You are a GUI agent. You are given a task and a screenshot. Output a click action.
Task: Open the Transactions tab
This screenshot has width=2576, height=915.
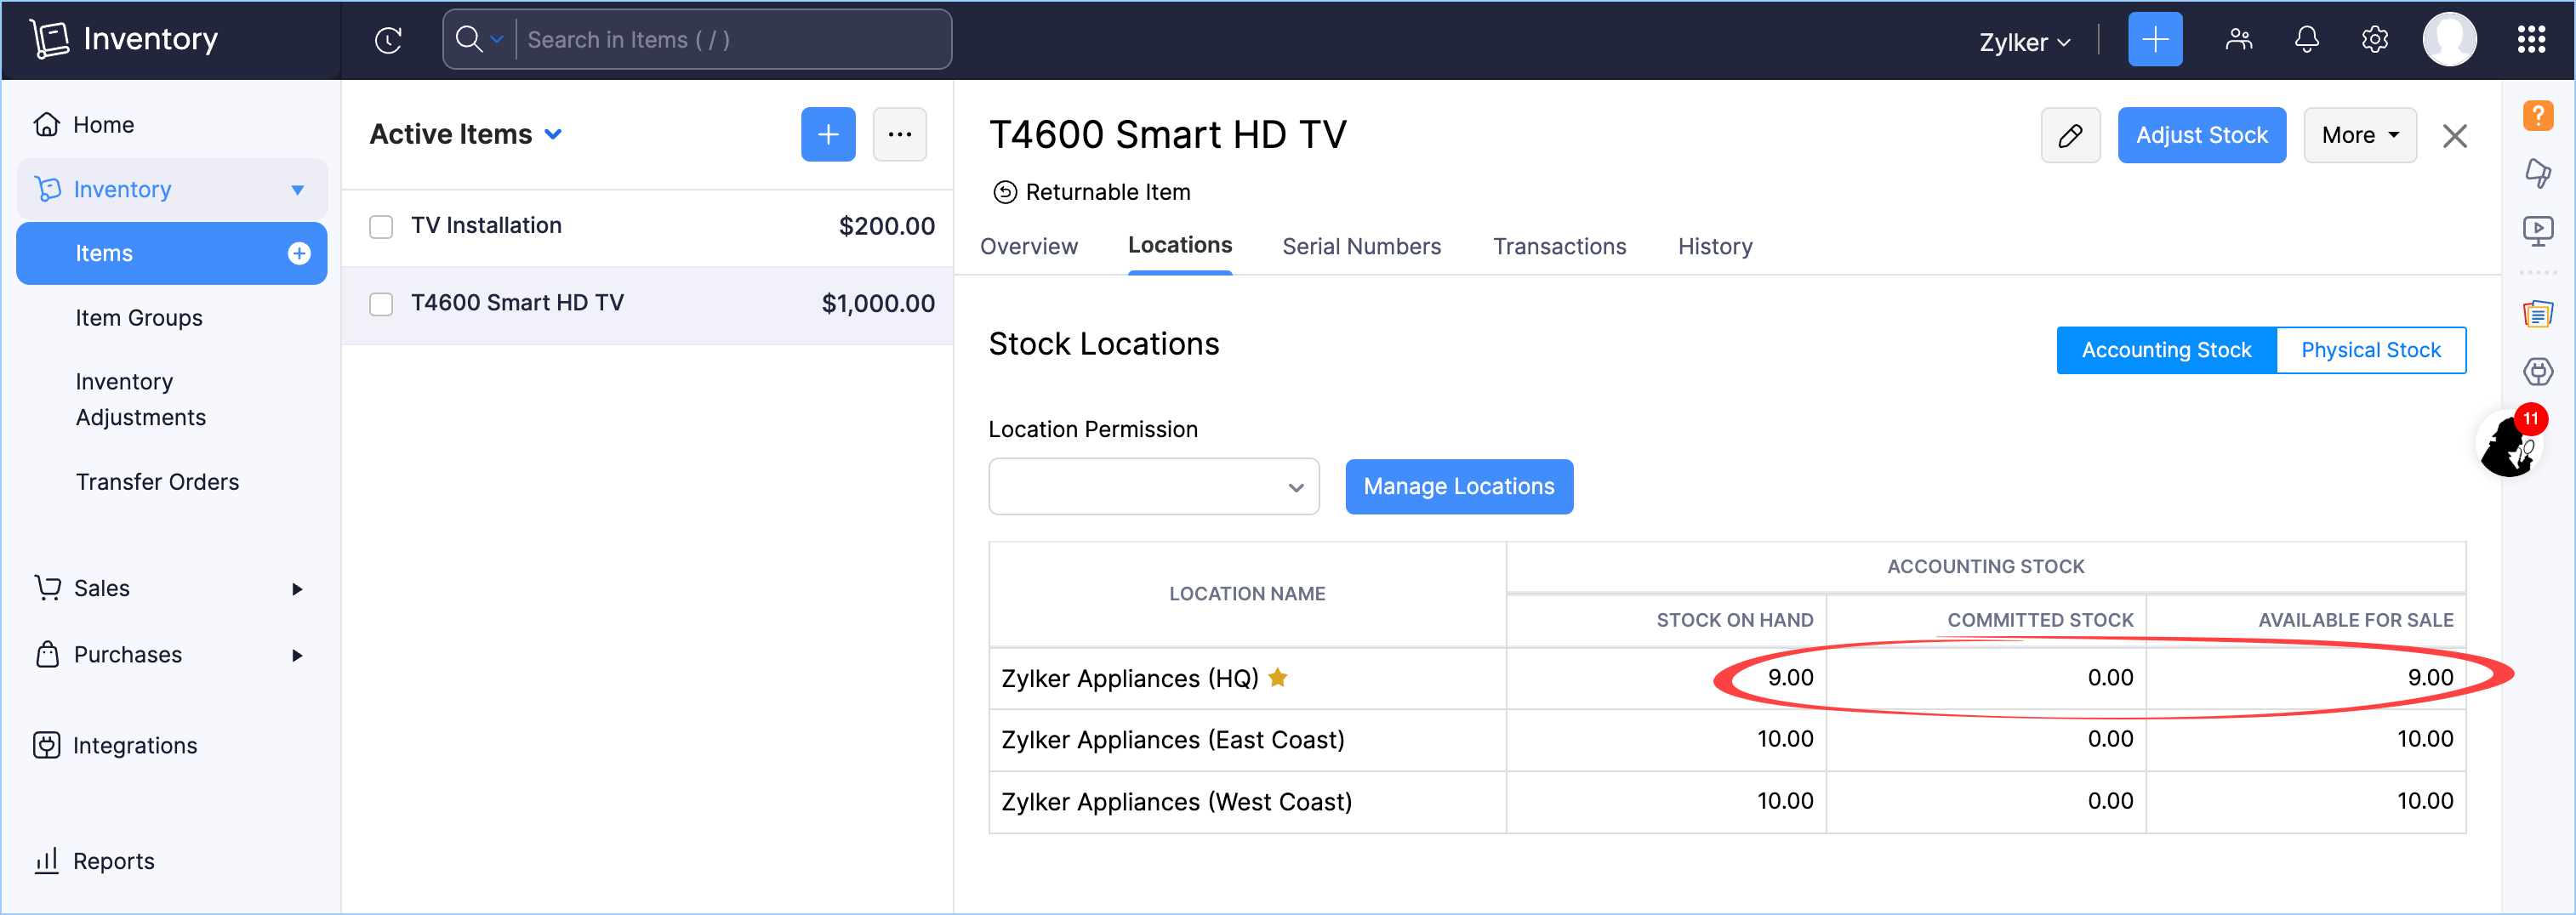coord(1559,247)
